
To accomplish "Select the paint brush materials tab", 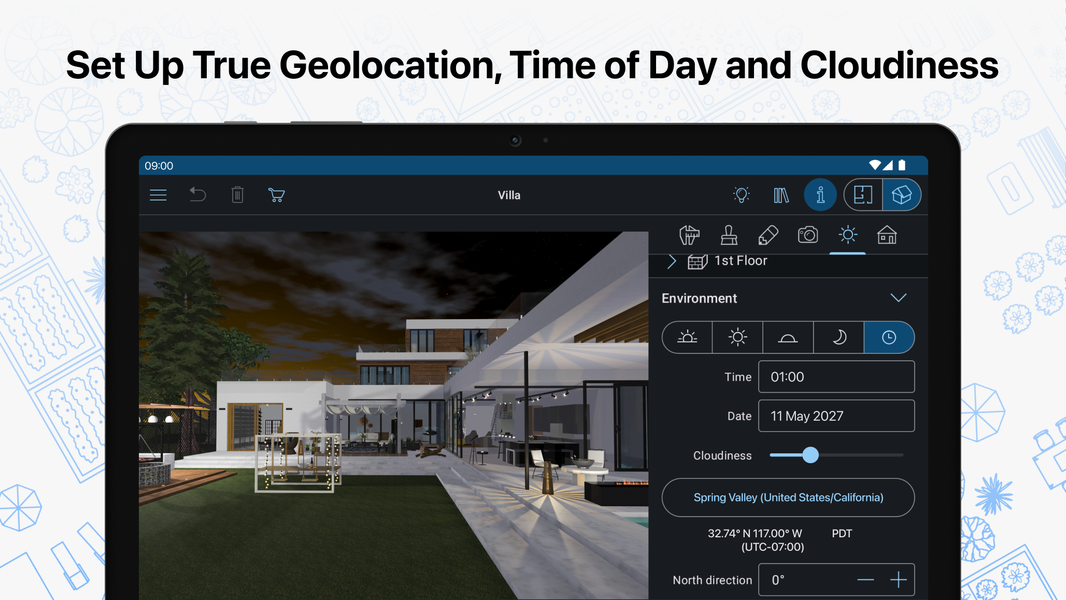I will (729, 235).
